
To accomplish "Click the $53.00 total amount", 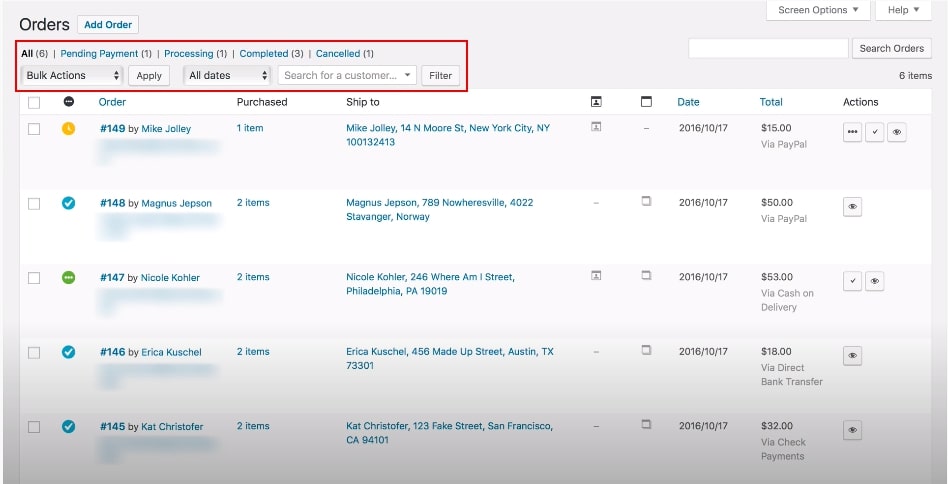I will tap(777, 277).
